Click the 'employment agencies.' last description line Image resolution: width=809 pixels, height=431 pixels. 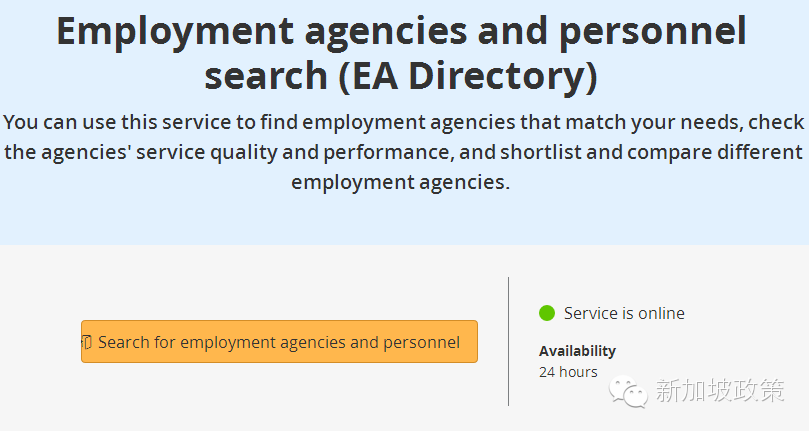pos(400,182)
